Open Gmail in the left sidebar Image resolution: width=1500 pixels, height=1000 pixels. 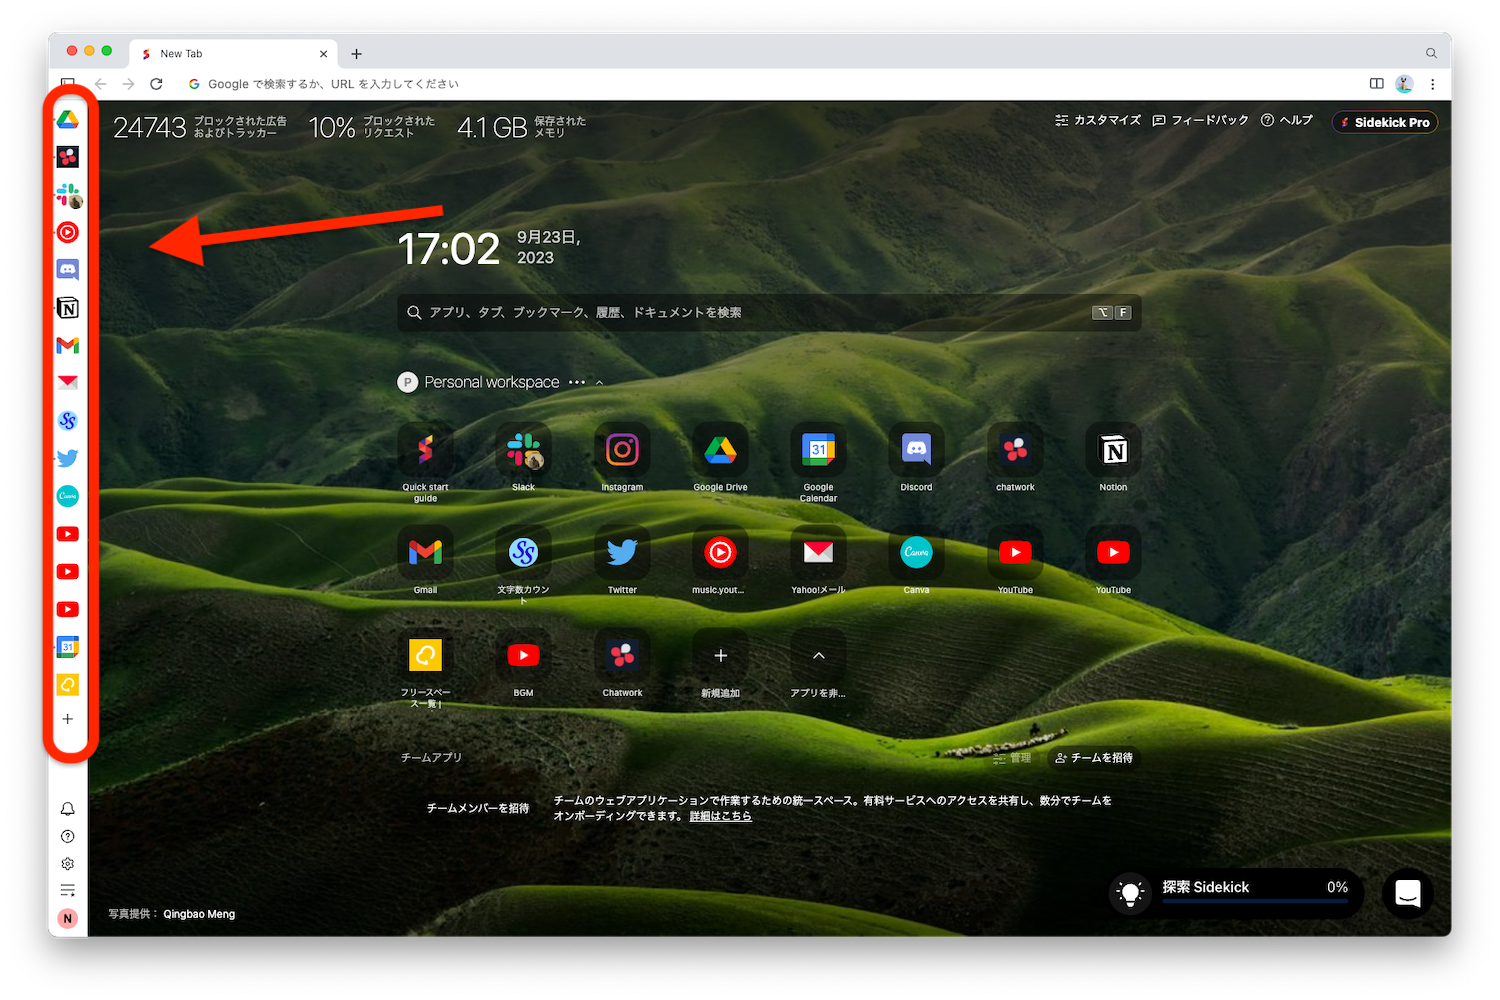(68, 345)
